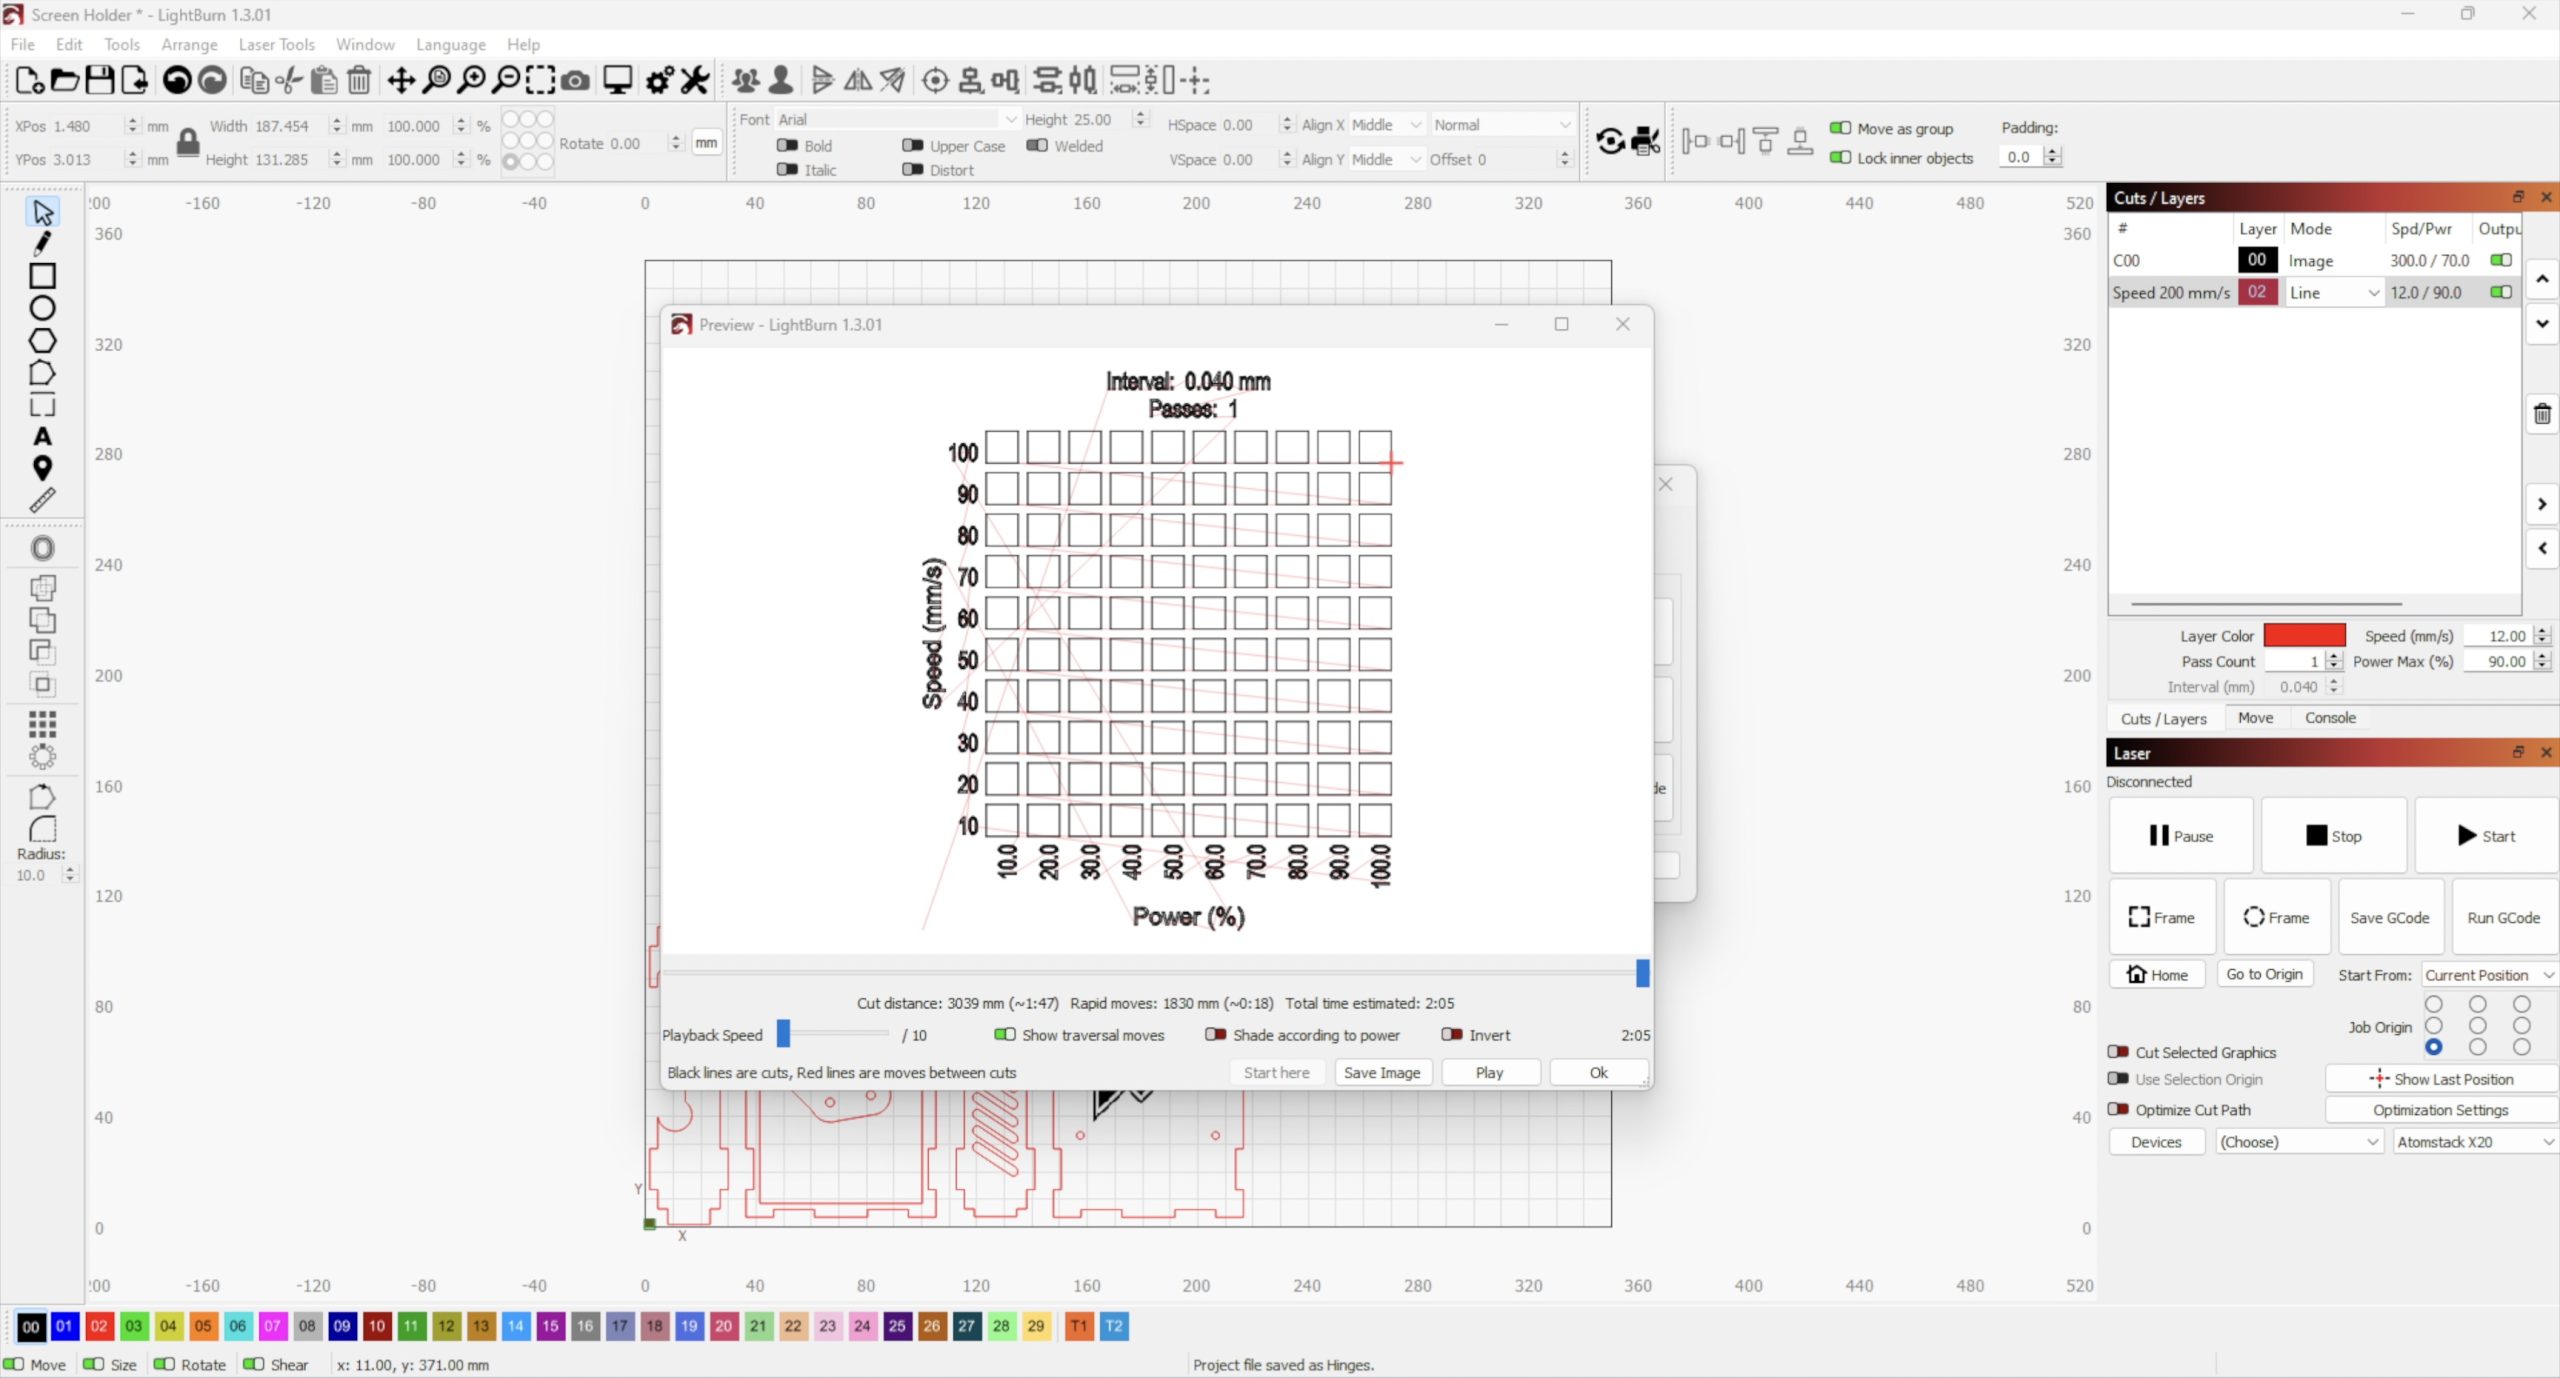Click the Save Project floppy icon
This screenshot has height=1378, width=2560.
click(x=99, y=80)
